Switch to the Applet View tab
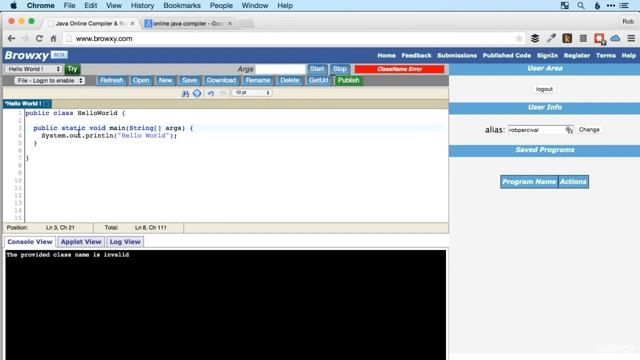The height and width of the screenshot is (360, 640). (81, 242)
